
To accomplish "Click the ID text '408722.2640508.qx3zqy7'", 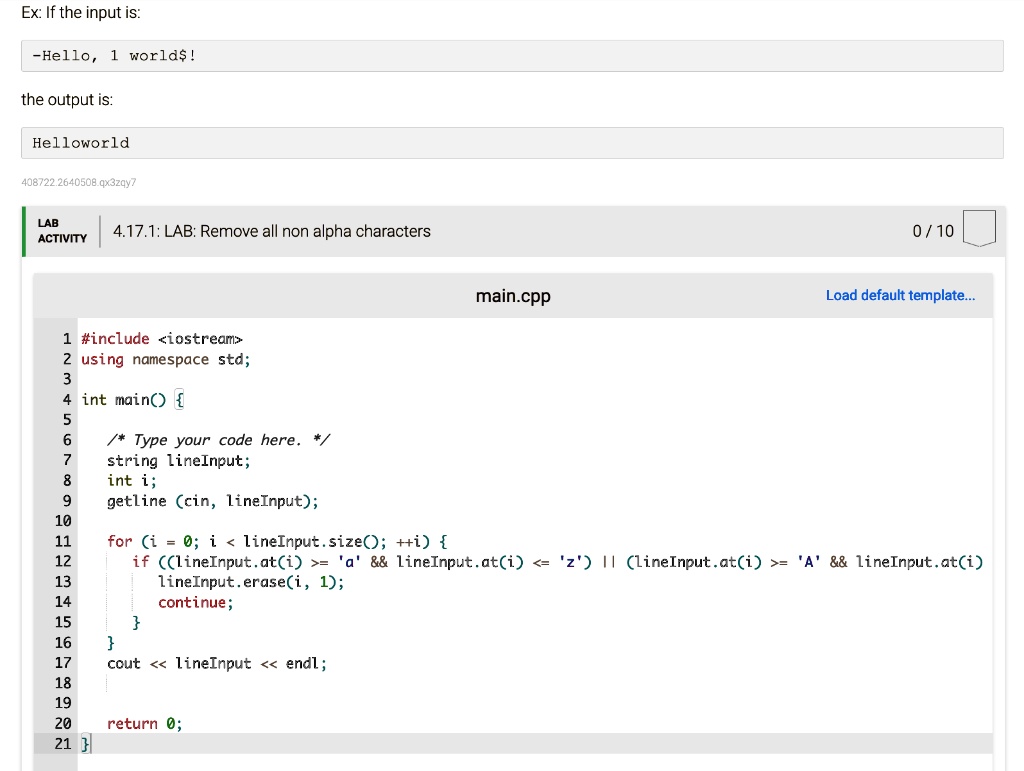I will coord(79,183).
